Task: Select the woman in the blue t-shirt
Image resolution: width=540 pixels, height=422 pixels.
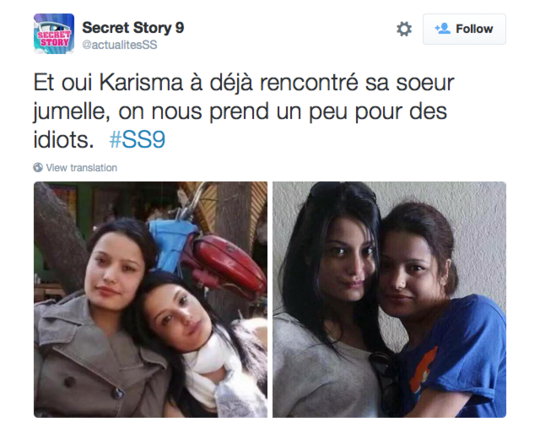Action: pyautogui.click(x=441, y=310)
